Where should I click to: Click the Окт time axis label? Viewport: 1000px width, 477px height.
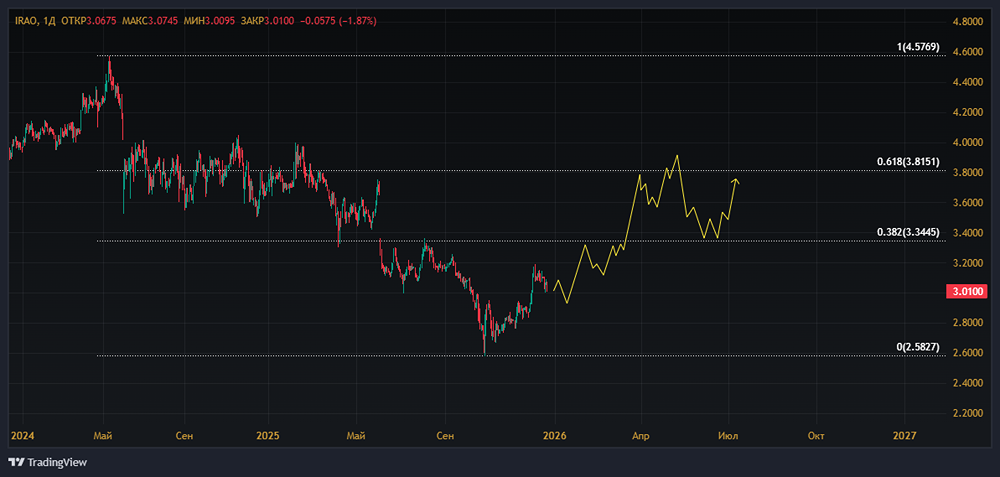pyautogui.click(x=815, y=436)
